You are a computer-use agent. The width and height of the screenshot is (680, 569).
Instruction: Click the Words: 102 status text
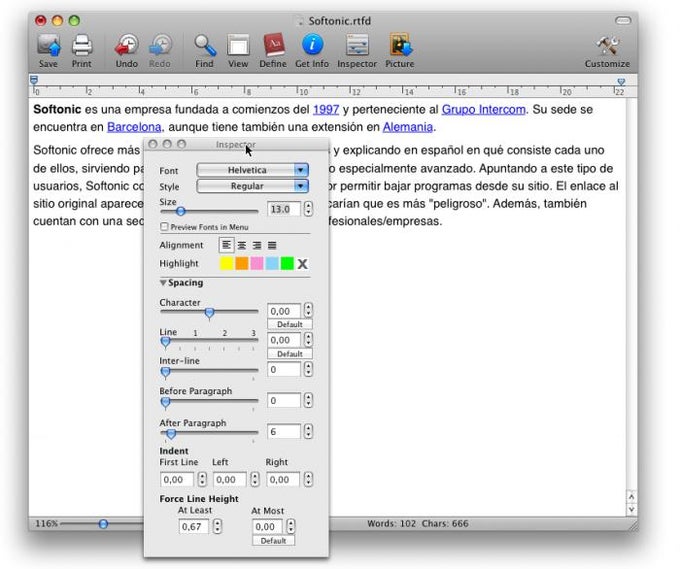pos(392,523)
